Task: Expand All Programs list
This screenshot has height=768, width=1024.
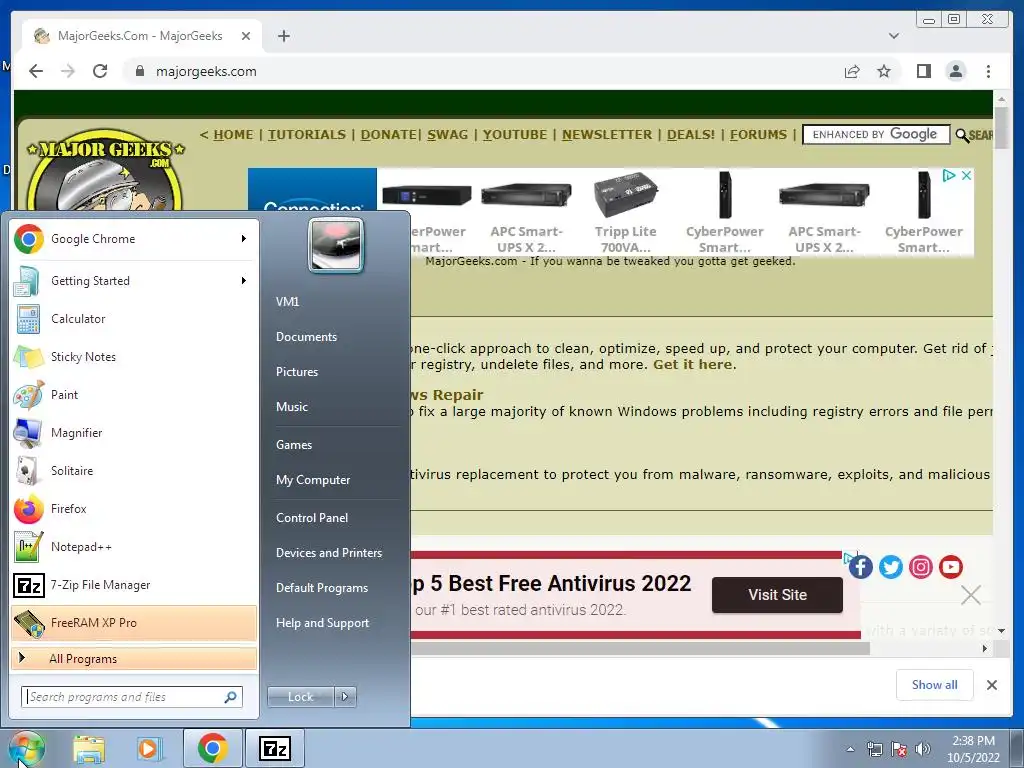Action: 134,658
